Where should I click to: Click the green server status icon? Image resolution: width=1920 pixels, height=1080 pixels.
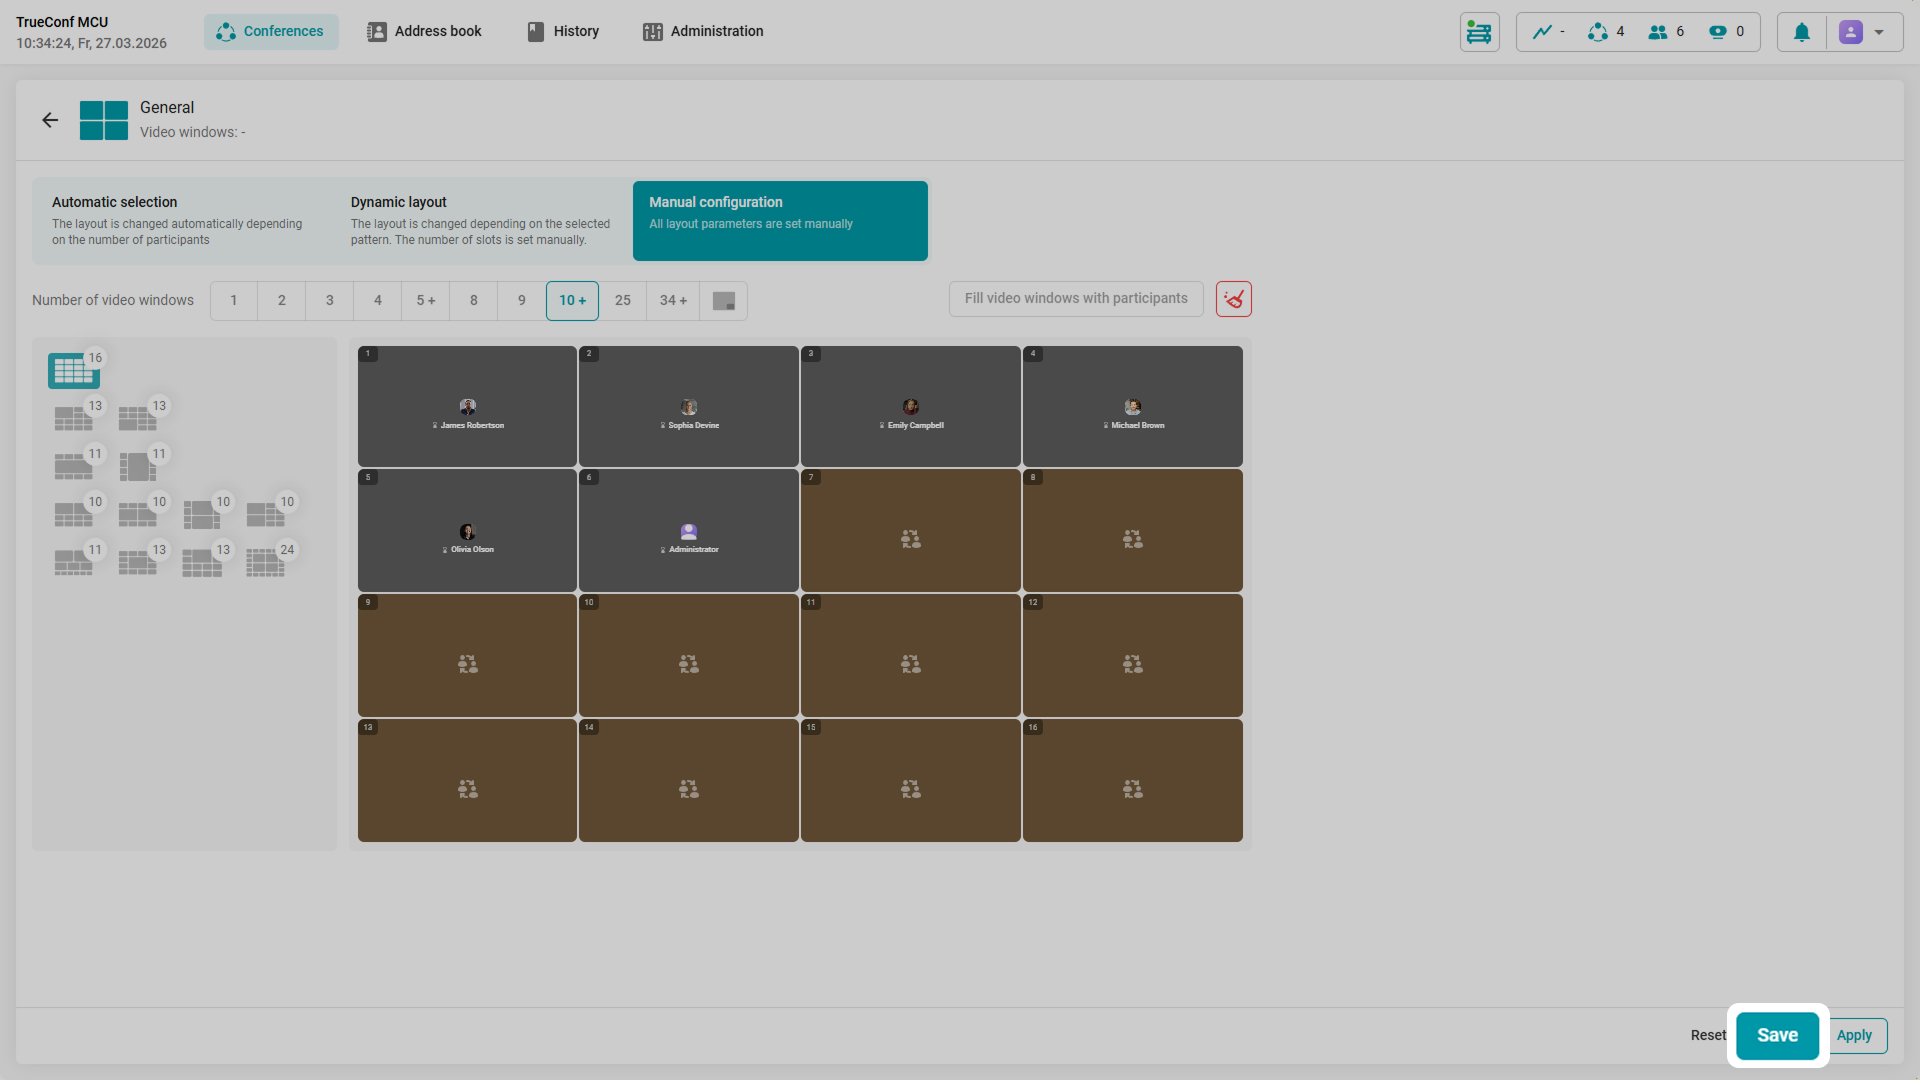pos(1479,32)
